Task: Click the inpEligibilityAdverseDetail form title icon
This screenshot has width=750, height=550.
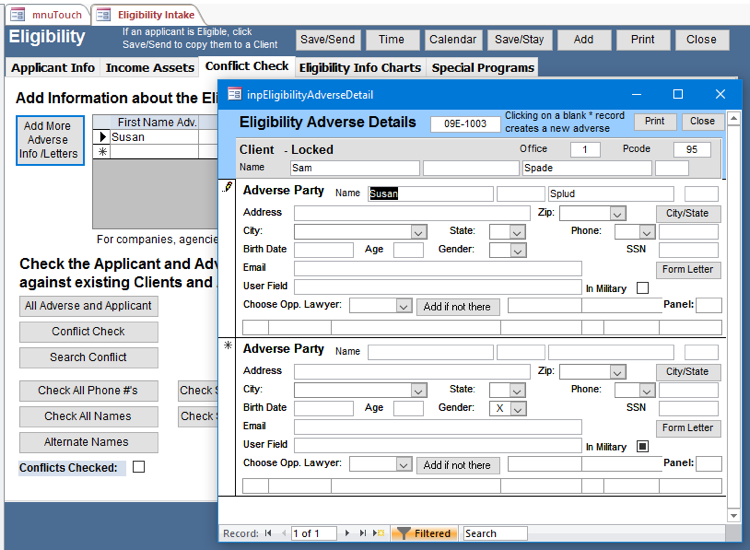Action: click(x=234, y=94)
